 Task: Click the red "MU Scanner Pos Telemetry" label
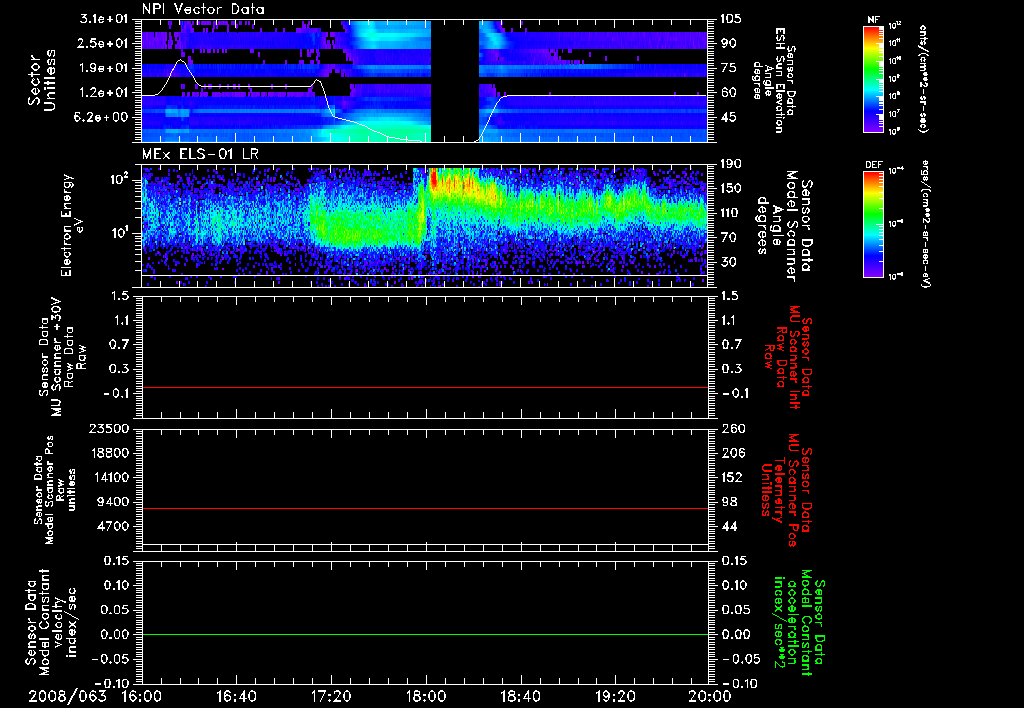click(x=787, y=490)
